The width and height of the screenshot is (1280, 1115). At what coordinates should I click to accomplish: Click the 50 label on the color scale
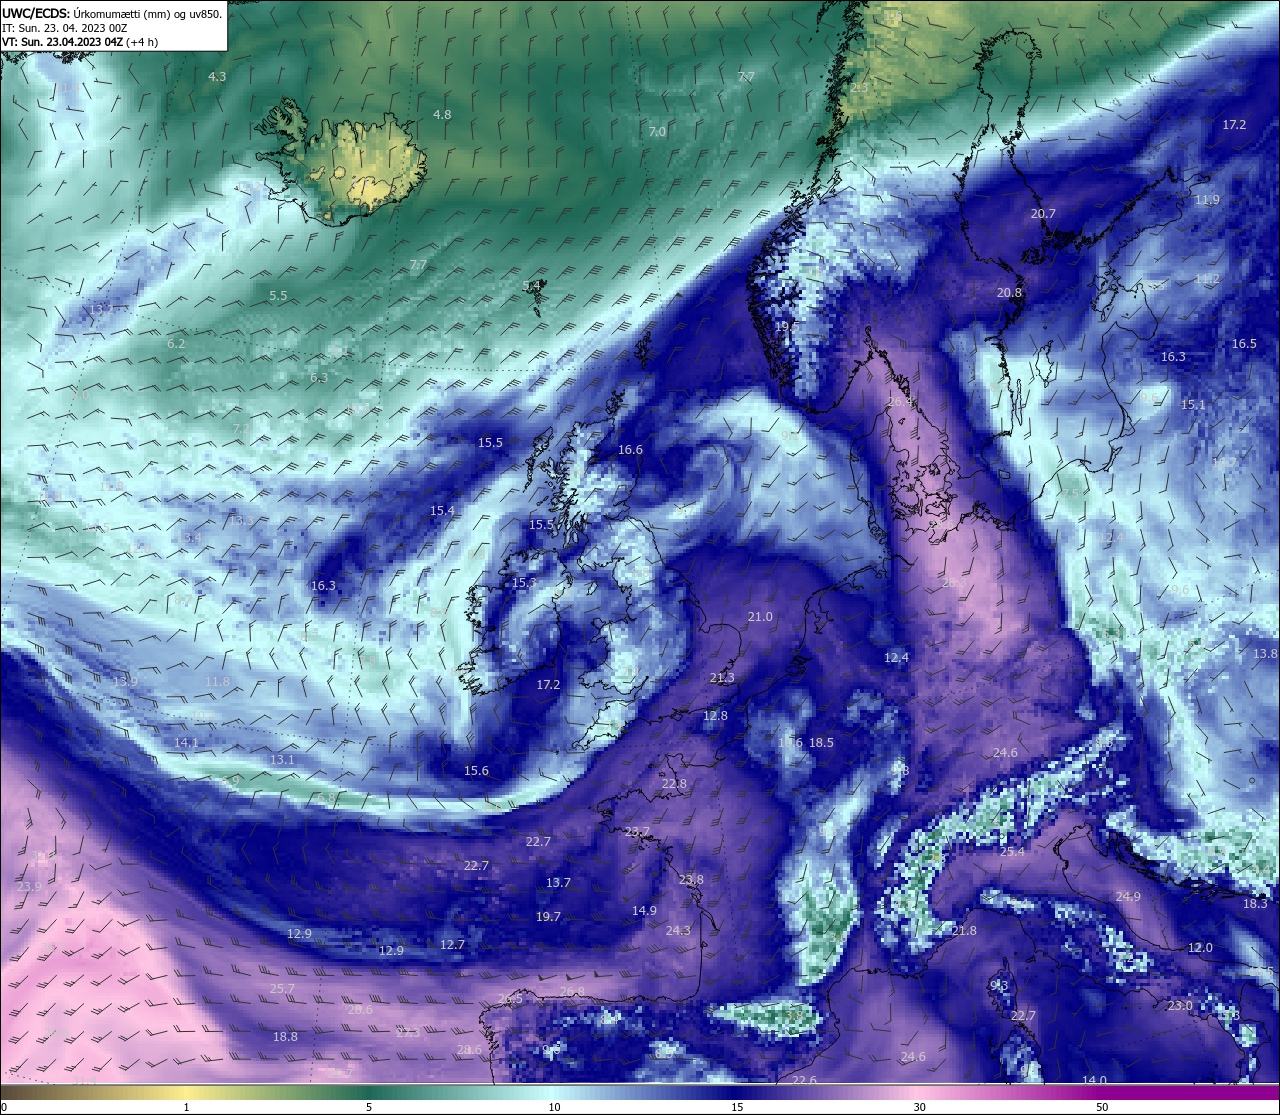click(x=1101, y=1107)
